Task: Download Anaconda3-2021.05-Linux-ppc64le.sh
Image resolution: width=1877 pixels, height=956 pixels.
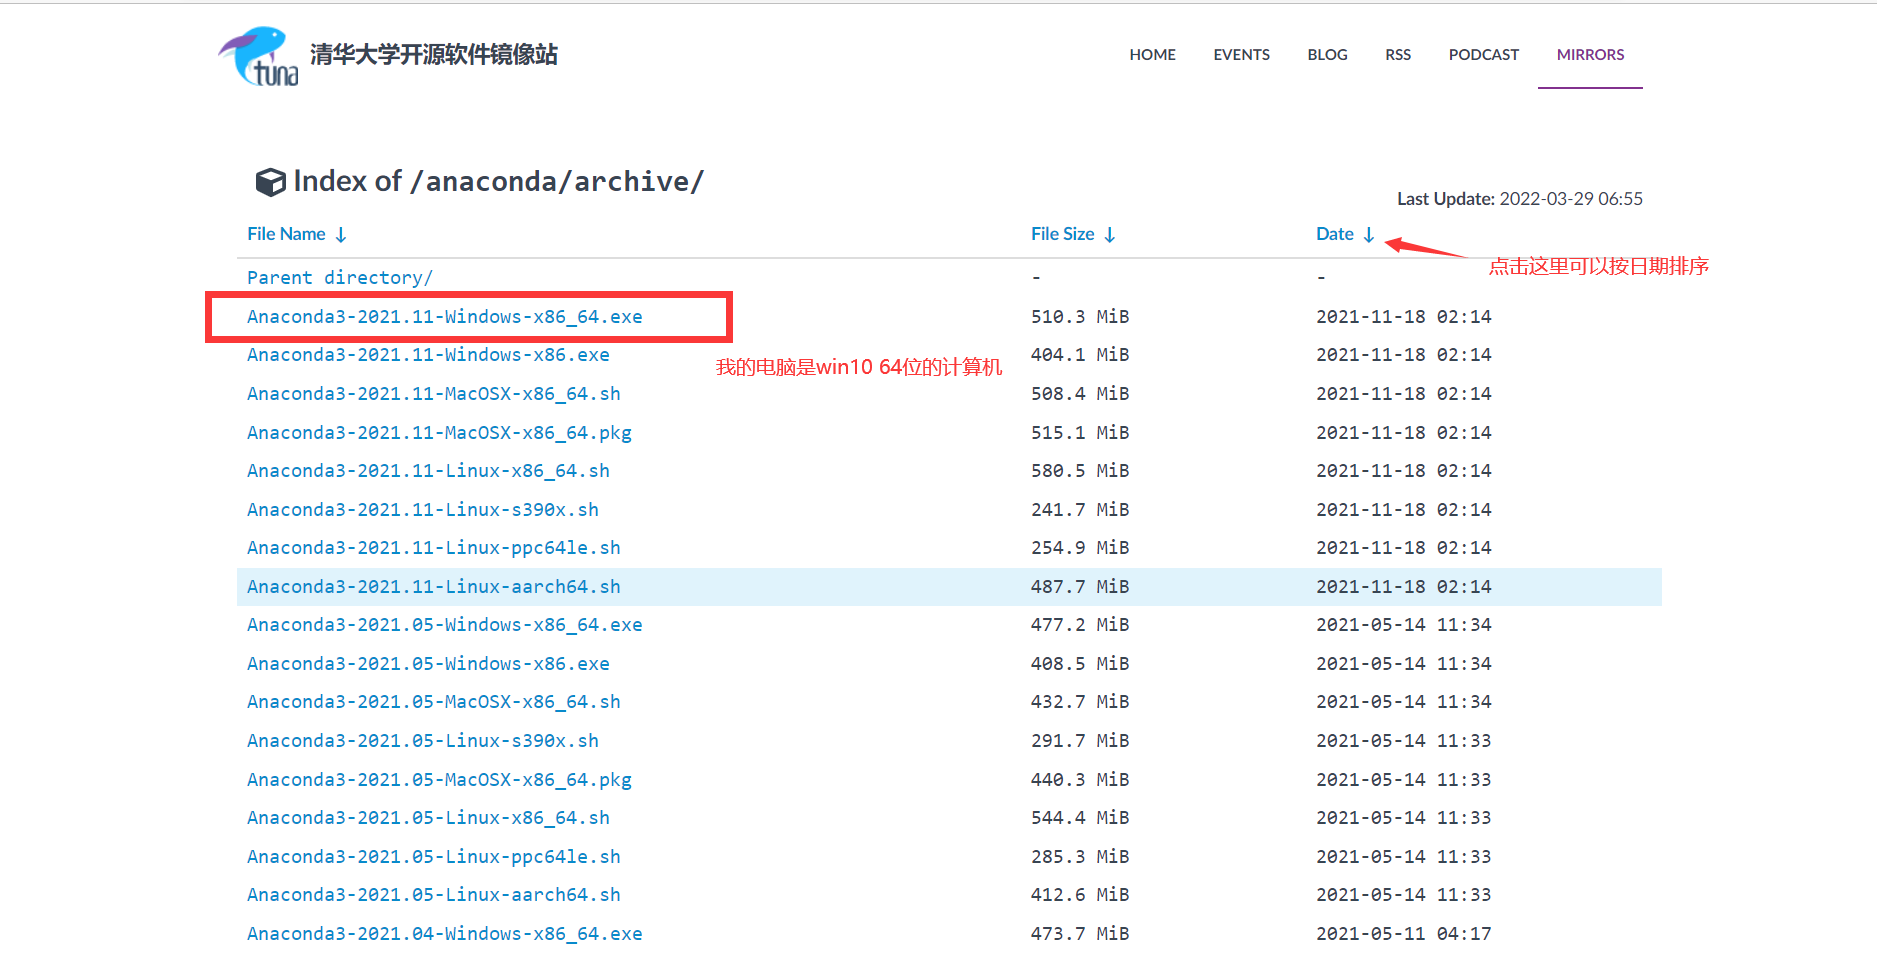Action: [434, 857]
